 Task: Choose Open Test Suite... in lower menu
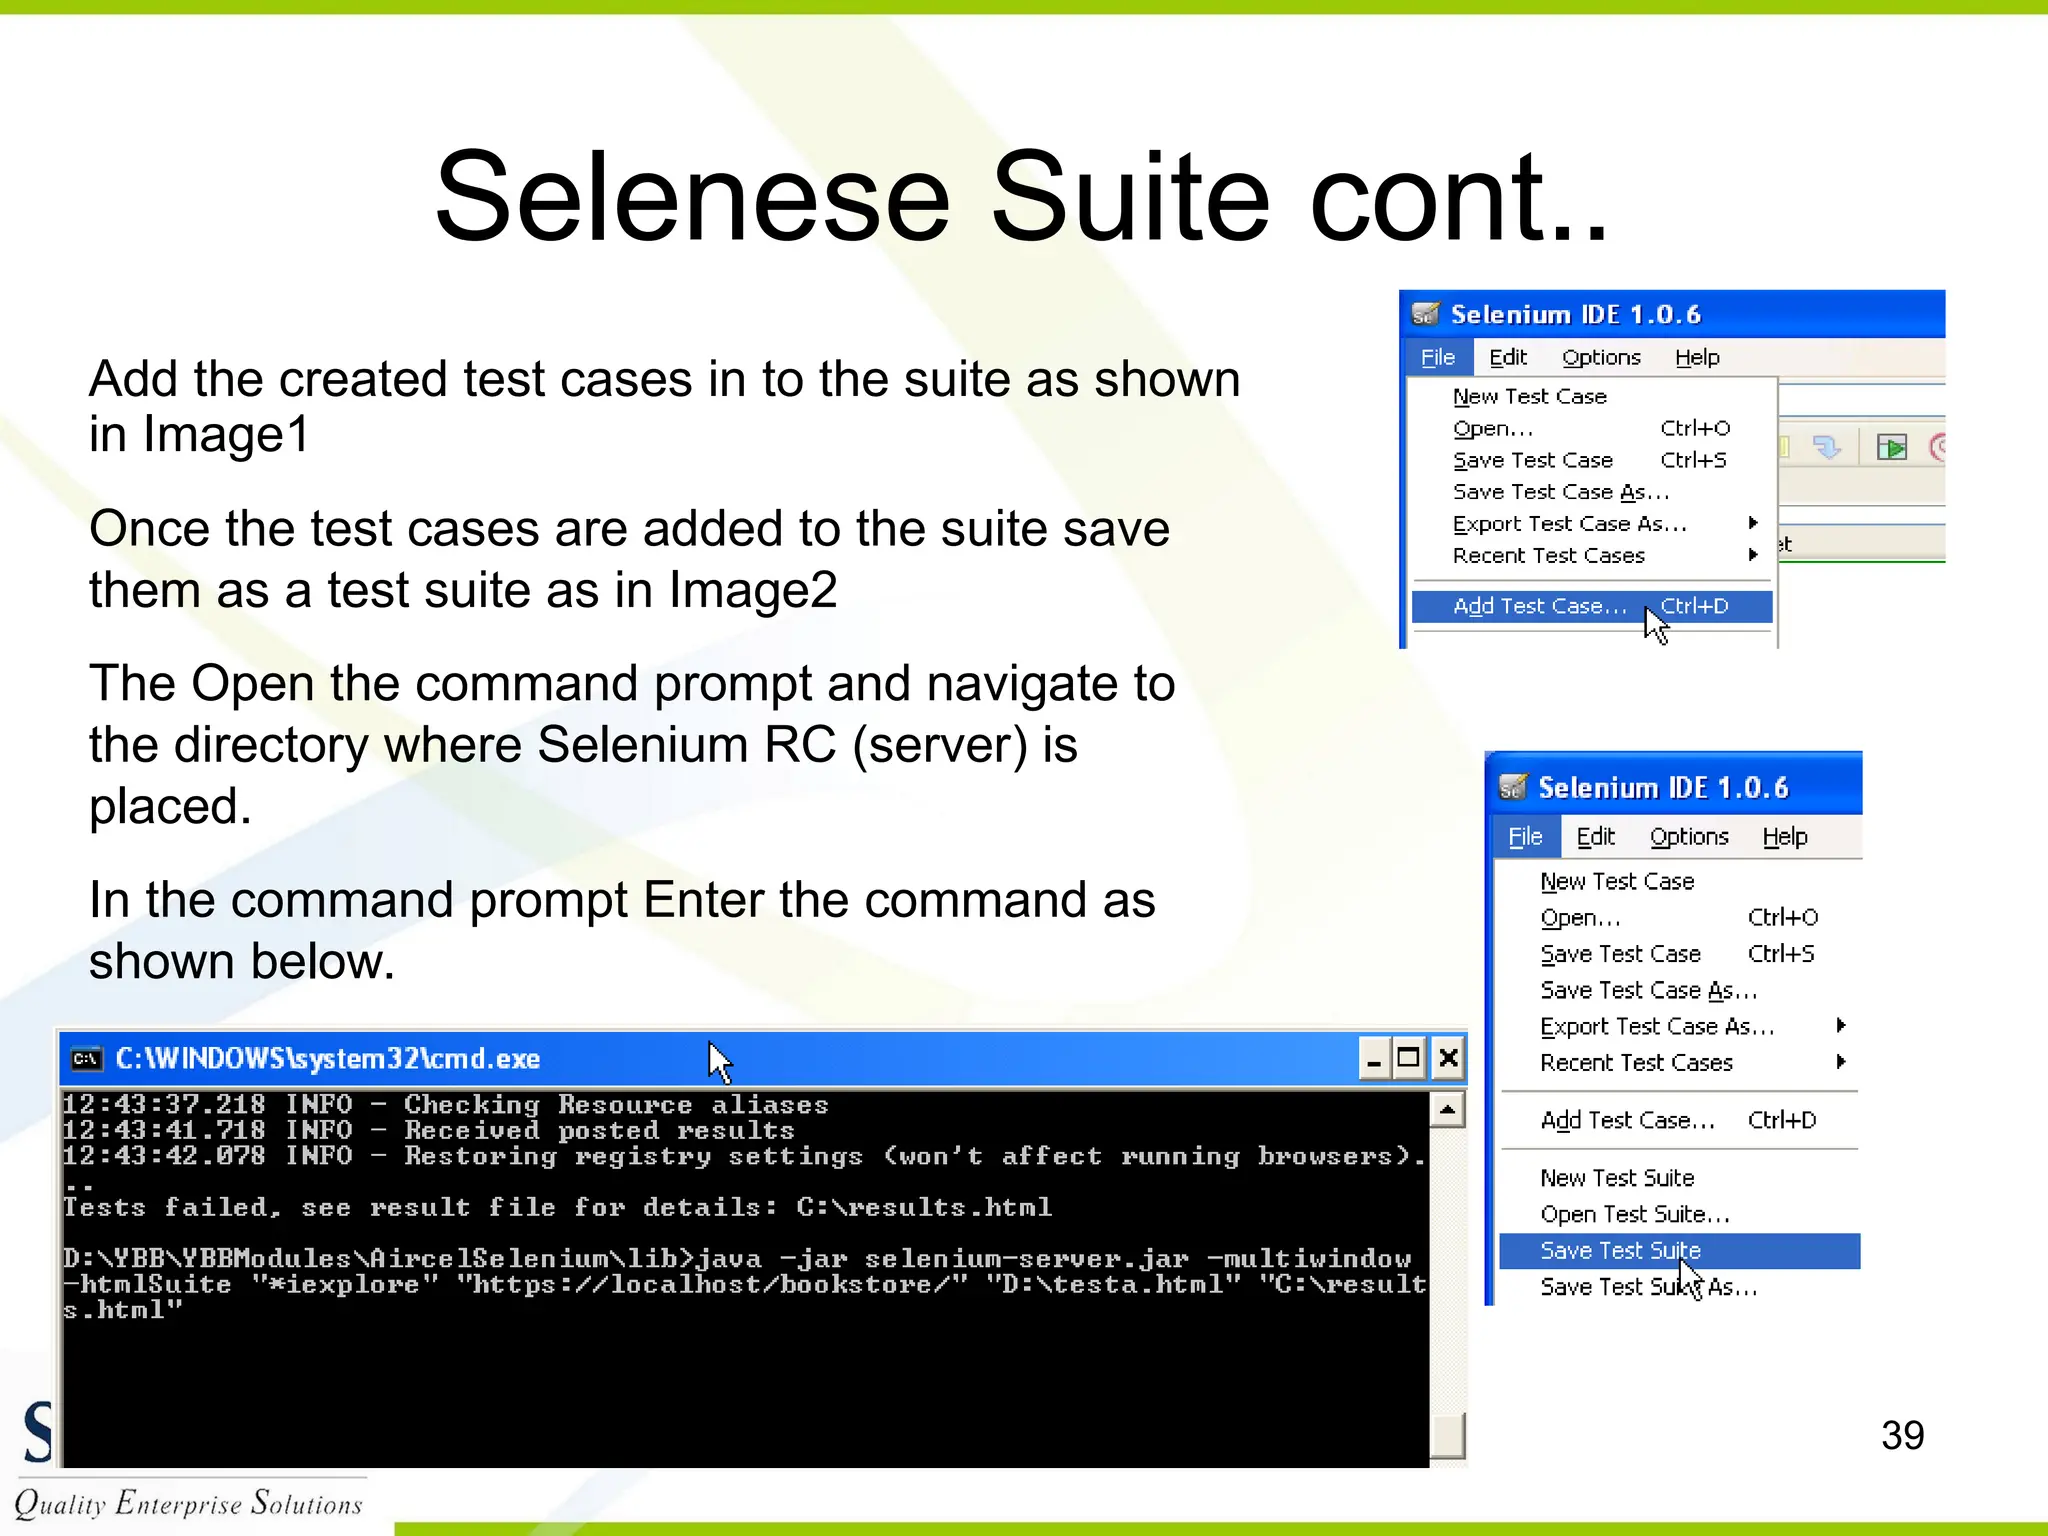(x=1680, y=1214)
